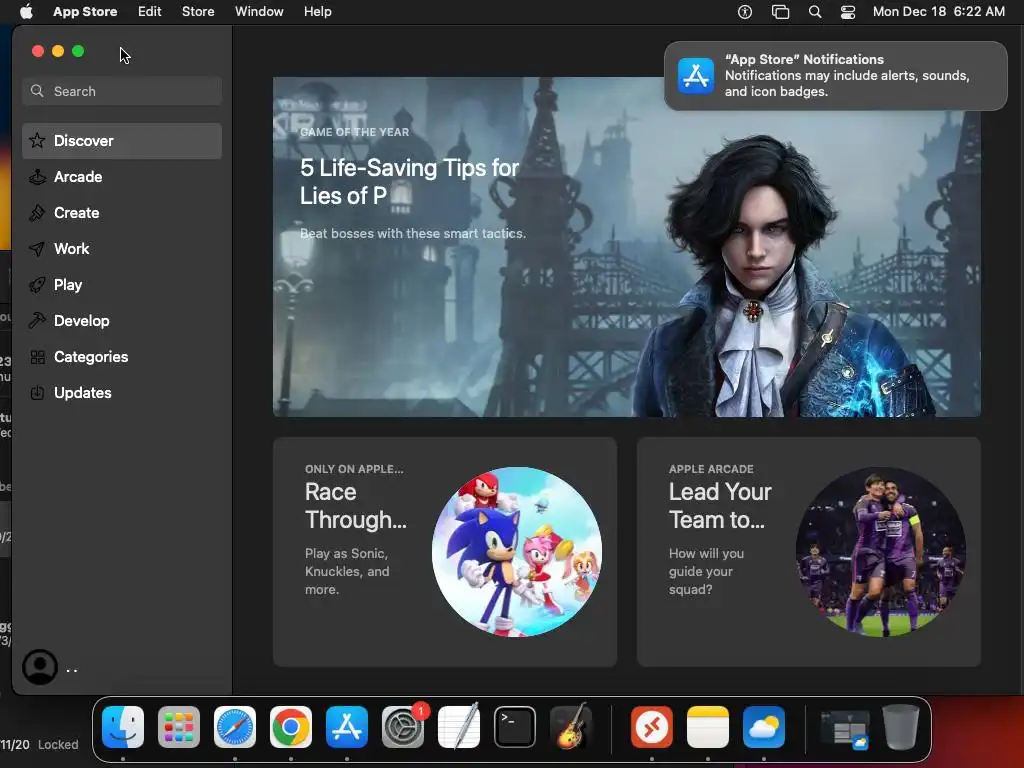Open the Window menu
The height and width of the screenshot is (768, 1024).
pyautogui.click(x=259, y=12)
